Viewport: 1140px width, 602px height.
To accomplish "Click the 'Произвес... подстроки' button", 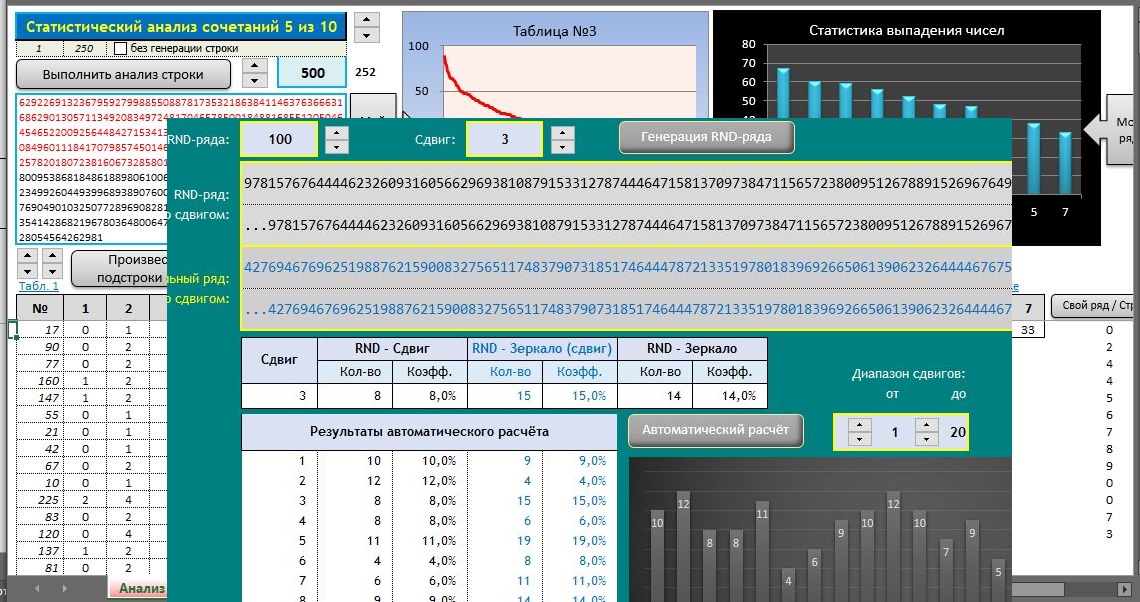I will (120, 268).
